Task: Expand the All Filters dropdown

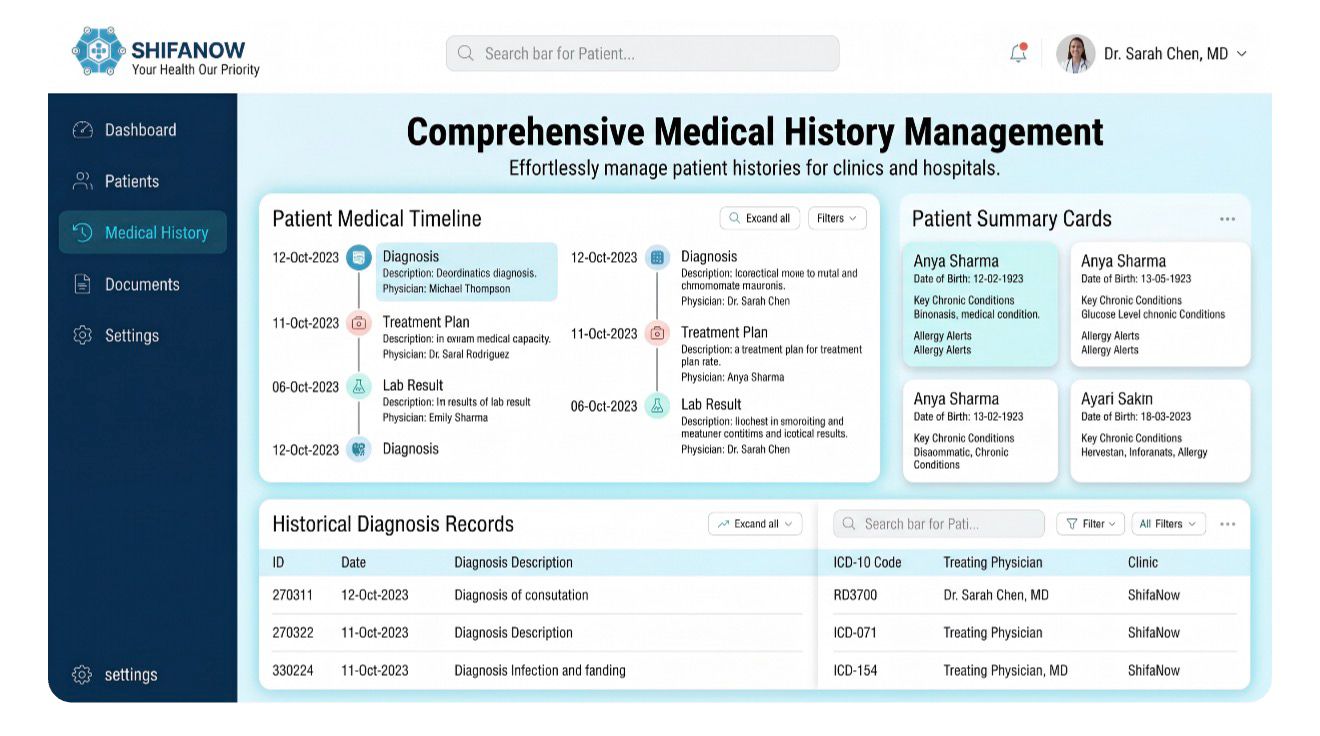Action: 1168,524
